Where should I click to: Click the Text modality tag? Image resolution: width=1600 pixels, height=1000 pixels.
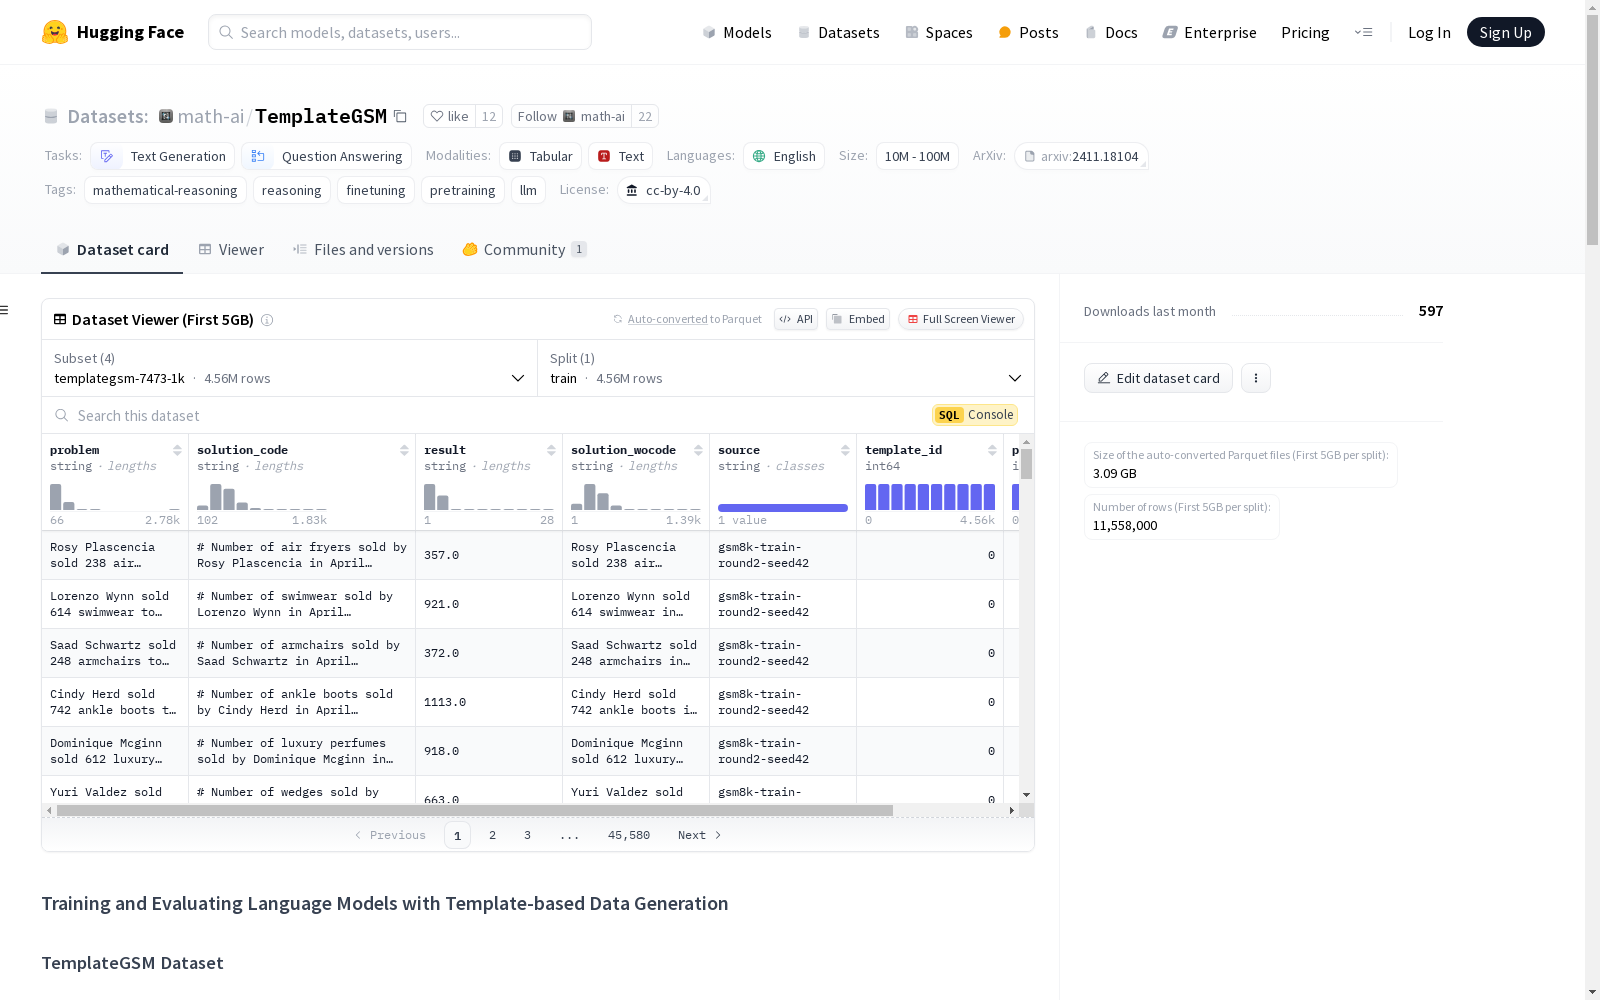[621, 156]
